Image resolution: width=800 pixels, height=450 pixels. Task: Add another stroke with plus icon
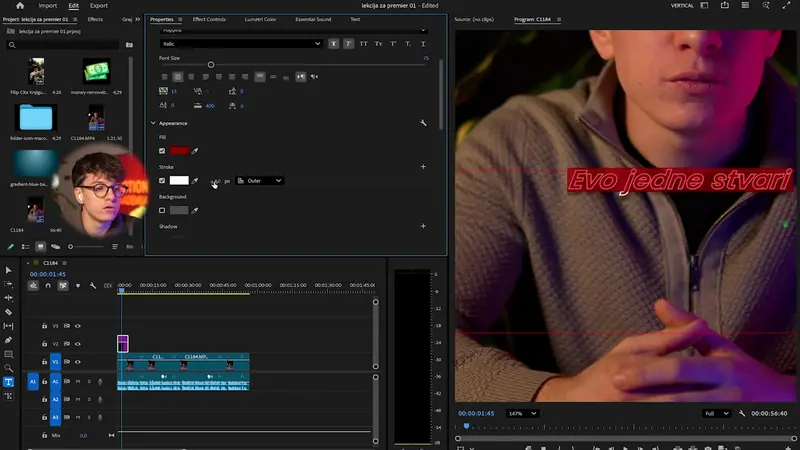click(423, 167)
